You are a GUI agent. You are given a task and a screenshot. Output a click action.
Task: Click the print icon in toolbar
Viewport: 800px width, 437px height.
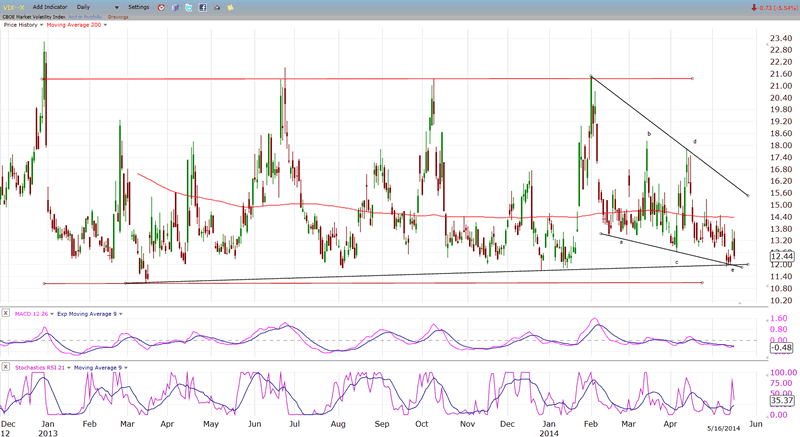point(216,7)
